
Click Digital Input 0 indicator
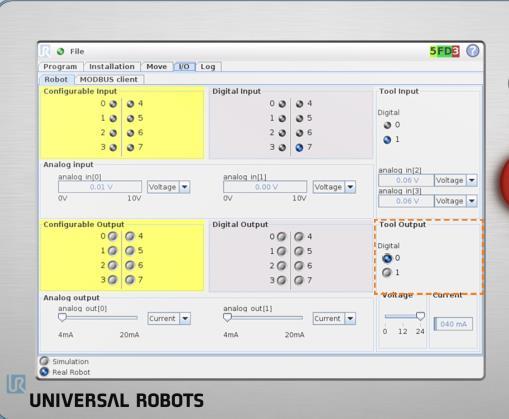click(282, 104)
